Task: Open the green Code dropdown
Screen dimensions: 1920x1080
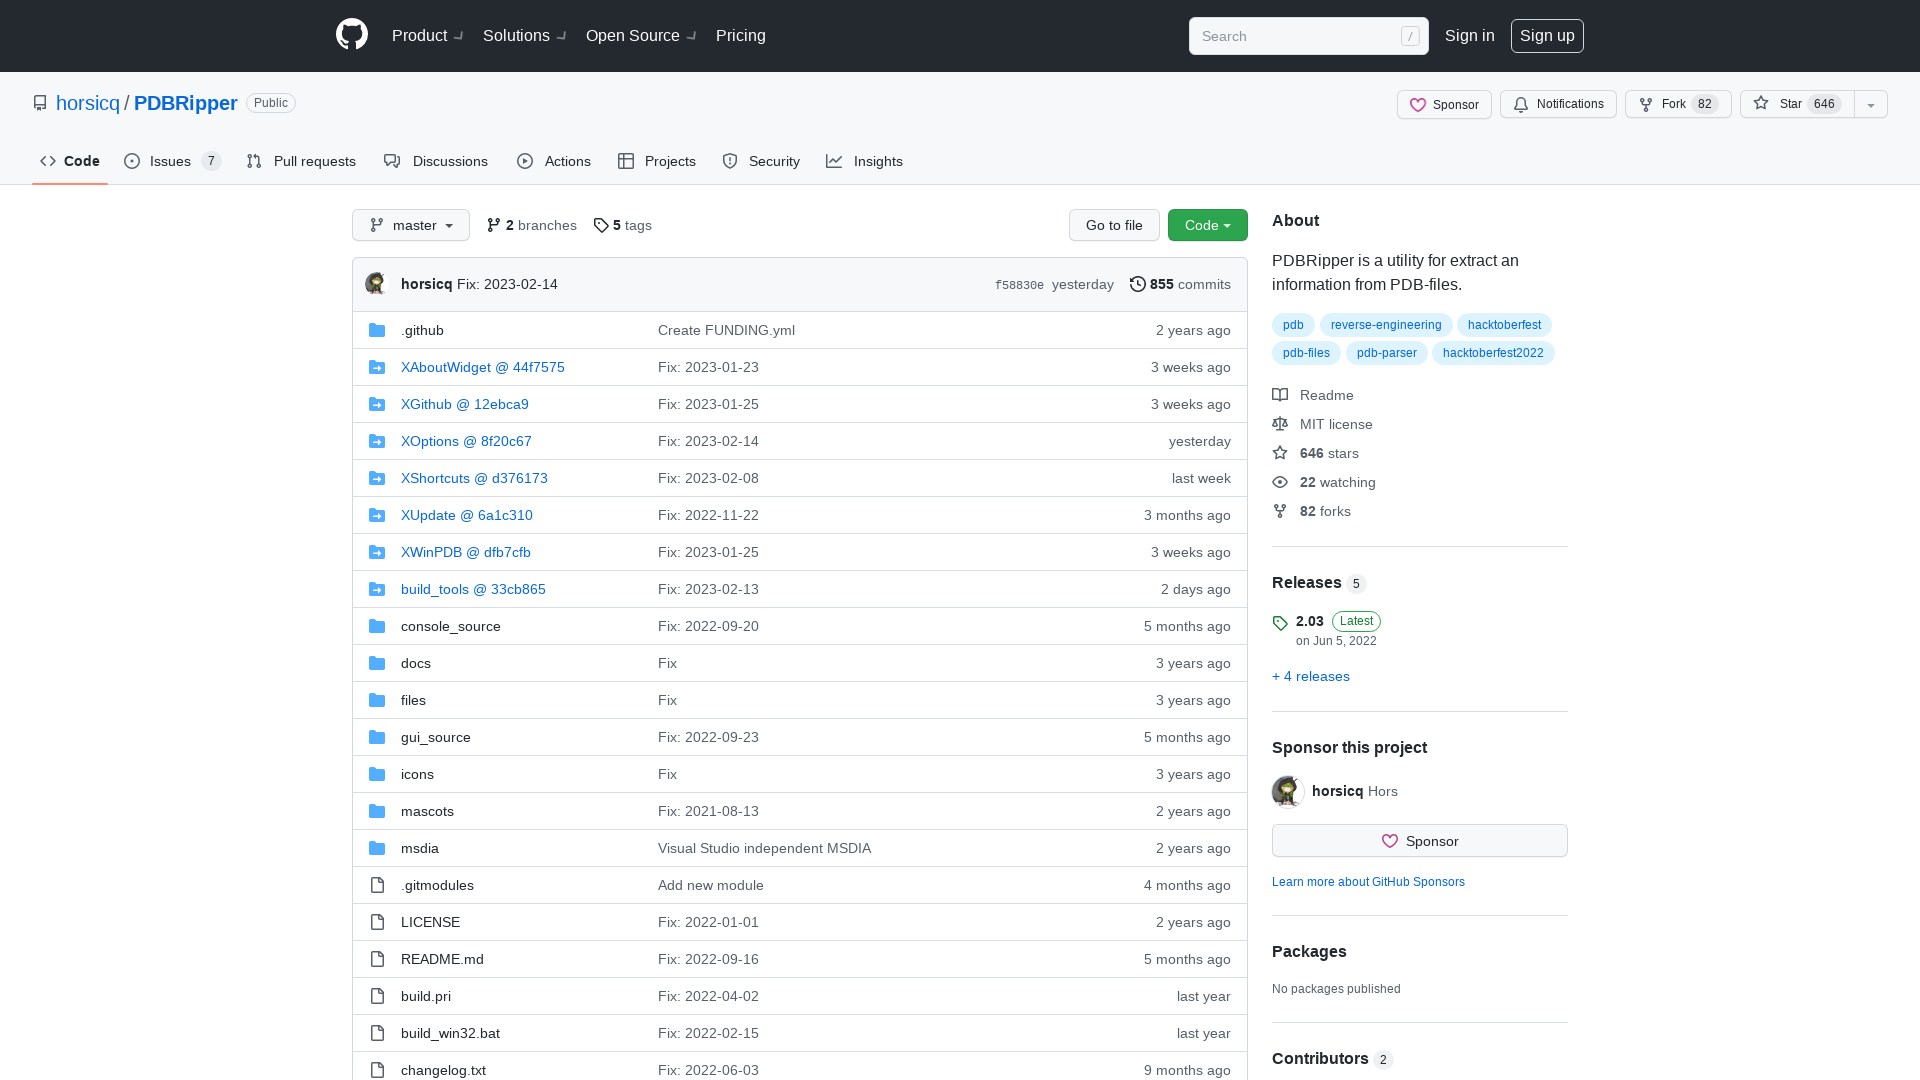Action: [x=1208, y=225]
